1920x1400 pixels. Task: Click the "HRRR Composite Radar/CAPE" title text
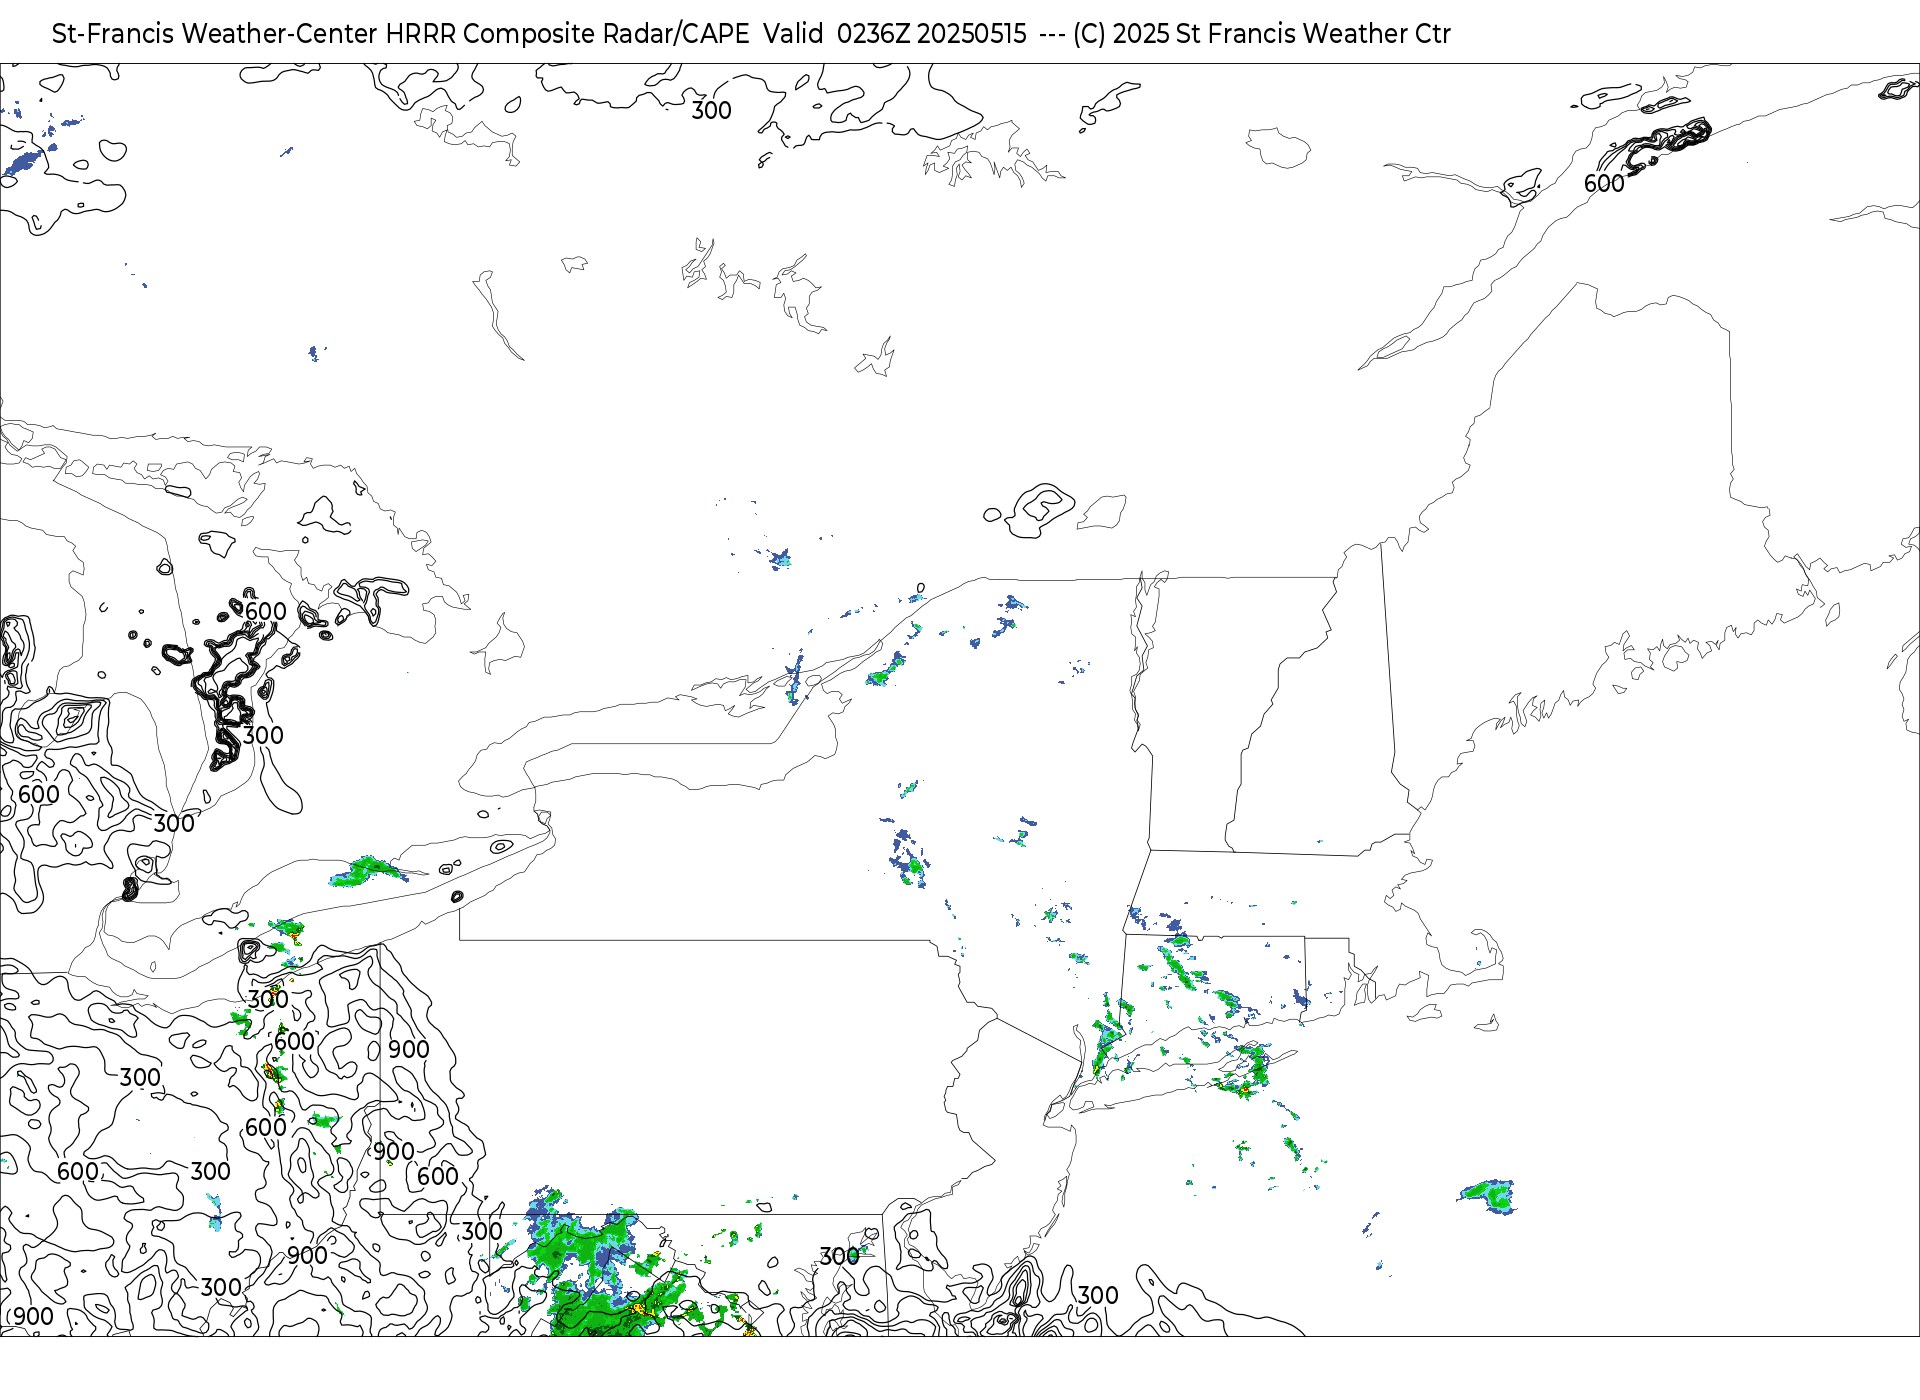567,34
